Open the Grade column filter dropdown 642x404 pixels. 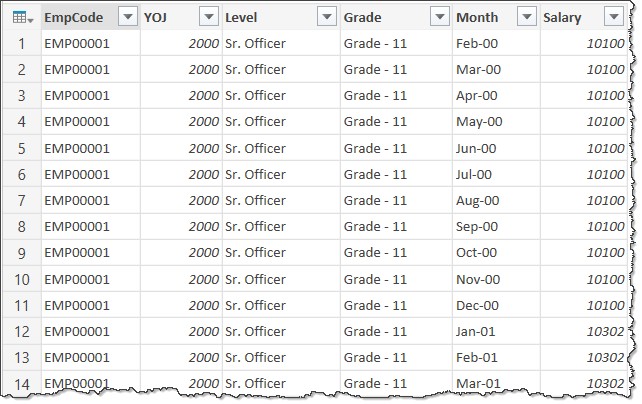click(438, 18)
